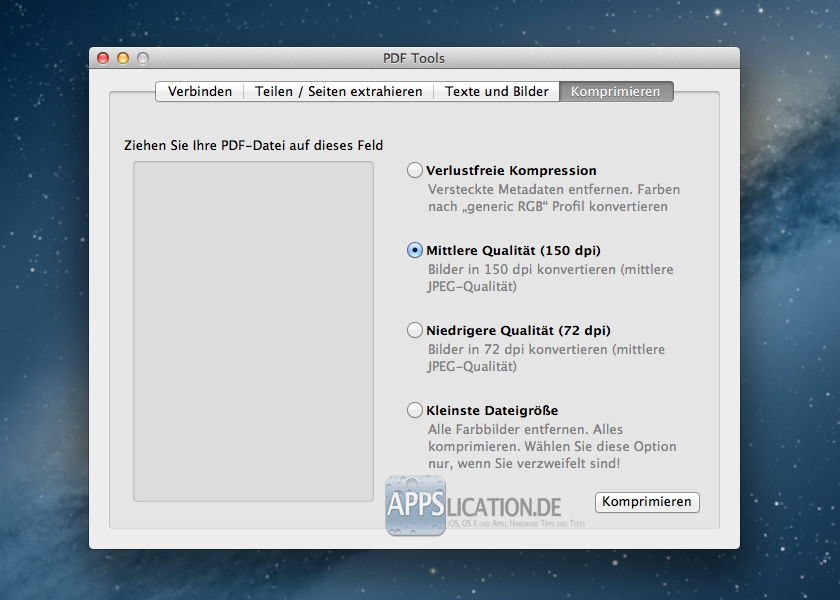Click 'Alle Farbbilder entfernen' description text
This screenshot has width=840, height=600.
click(x=552, y=446)
